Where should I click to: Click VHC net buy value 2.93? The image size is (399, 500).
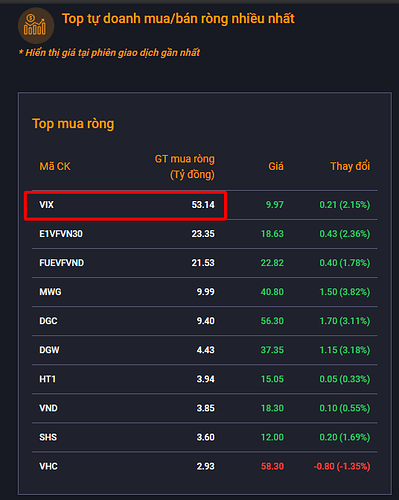click(206, 466)
